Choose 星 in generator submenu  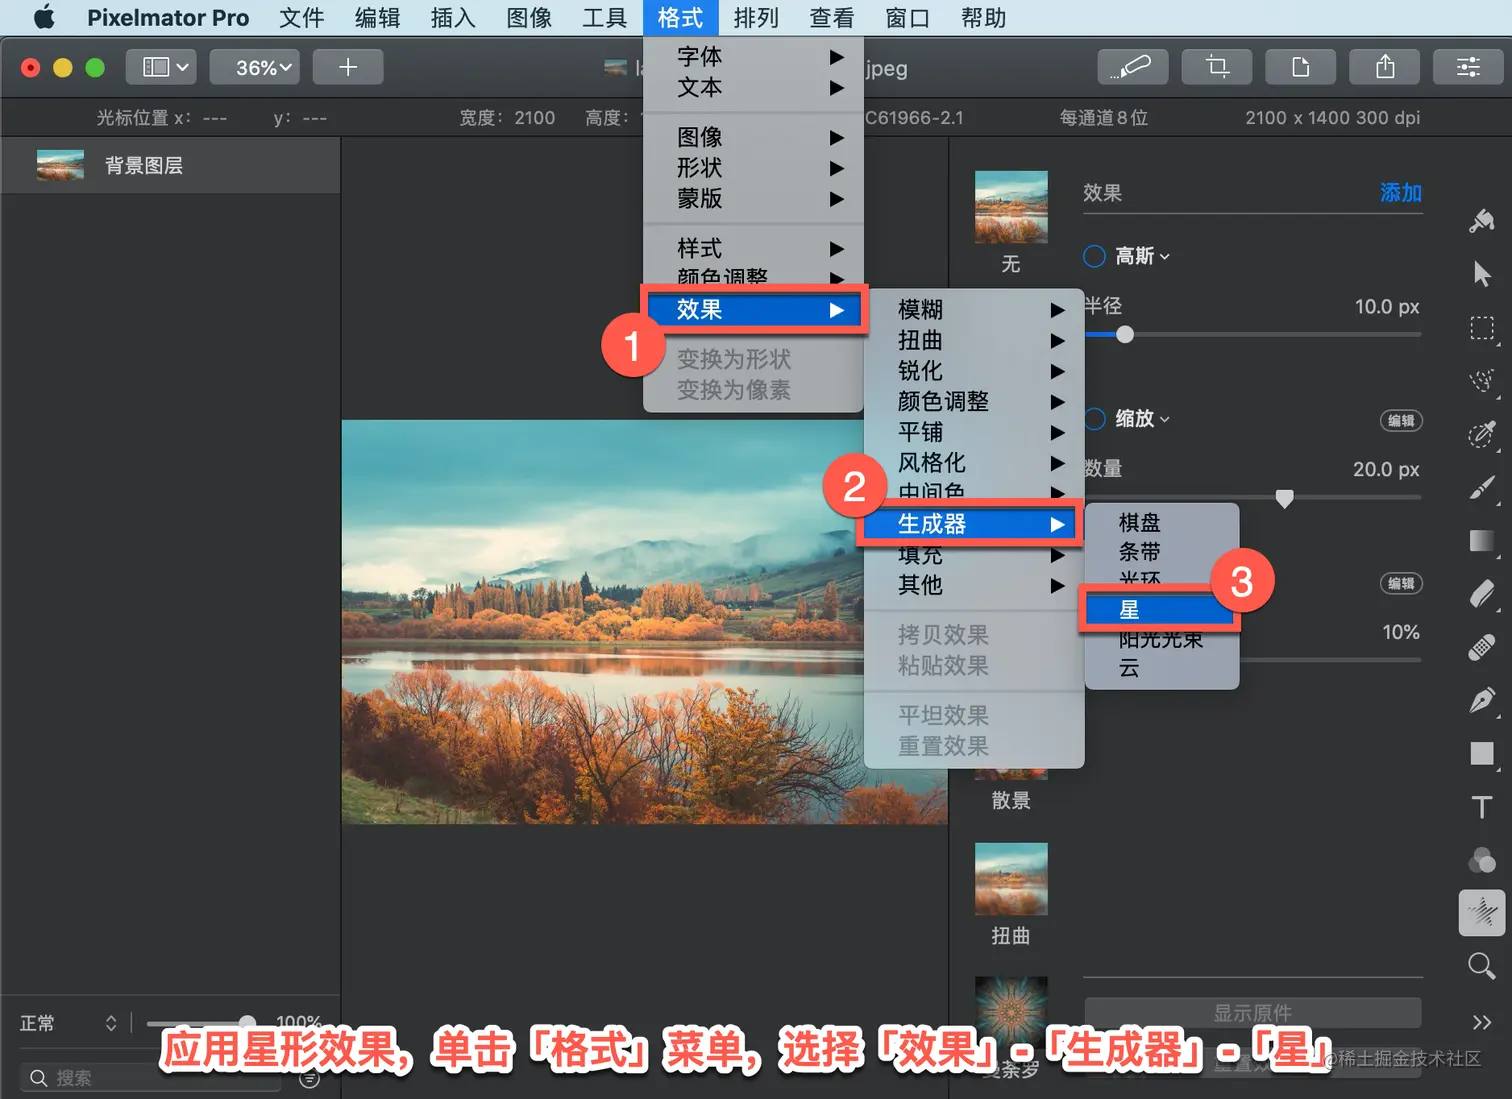tap(1161, 610)
